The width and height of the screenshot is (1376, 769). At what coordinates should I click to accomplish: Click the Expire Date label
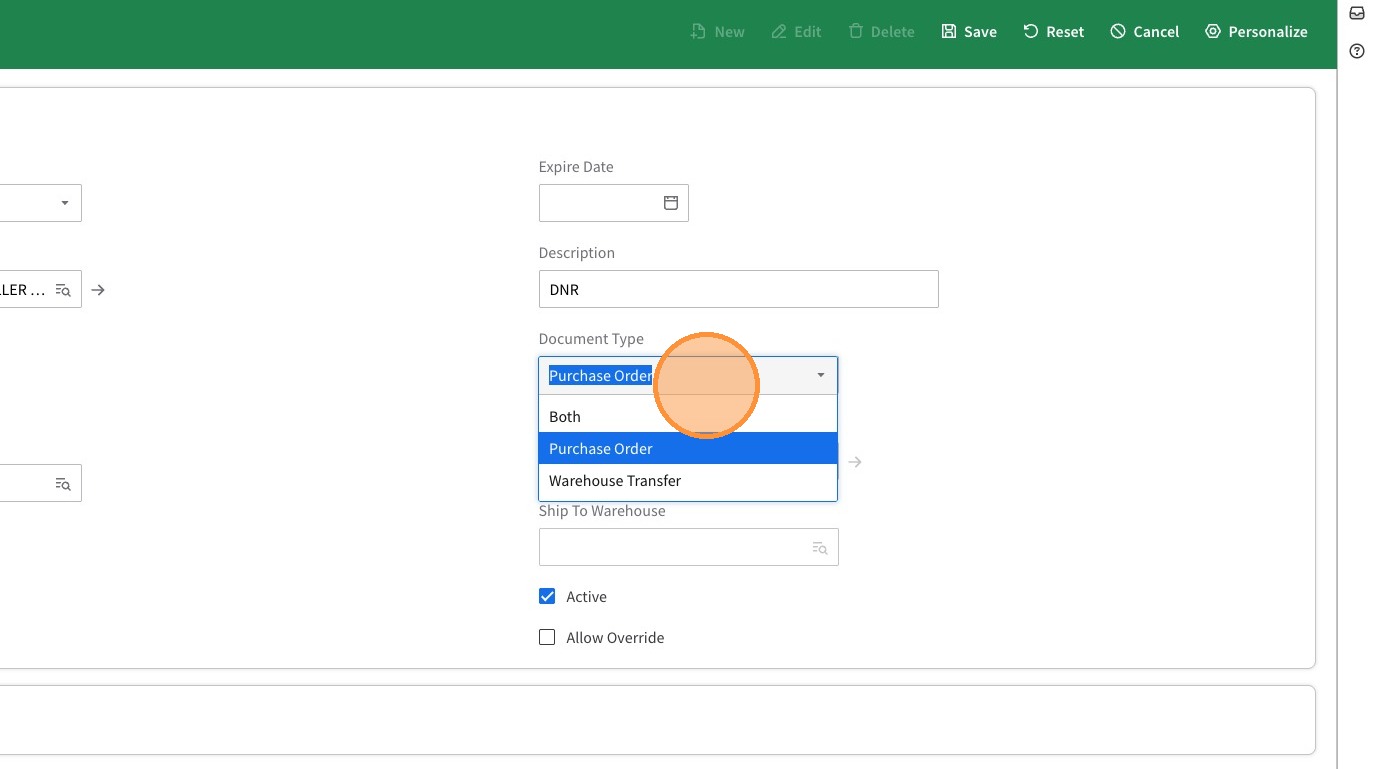[576, 167]
